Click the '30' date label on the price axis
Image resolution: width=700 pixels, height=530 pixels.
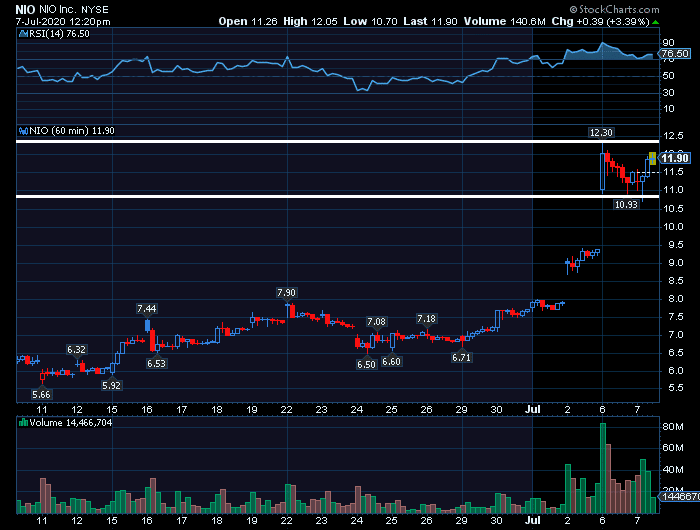(x=496, y=409)
